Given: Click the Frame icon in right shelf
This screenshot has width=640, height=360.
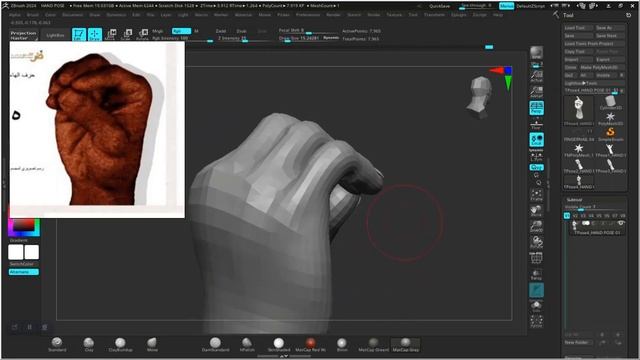Looking at the screenshot, I should pyautogui.click(x=536, y=194).
